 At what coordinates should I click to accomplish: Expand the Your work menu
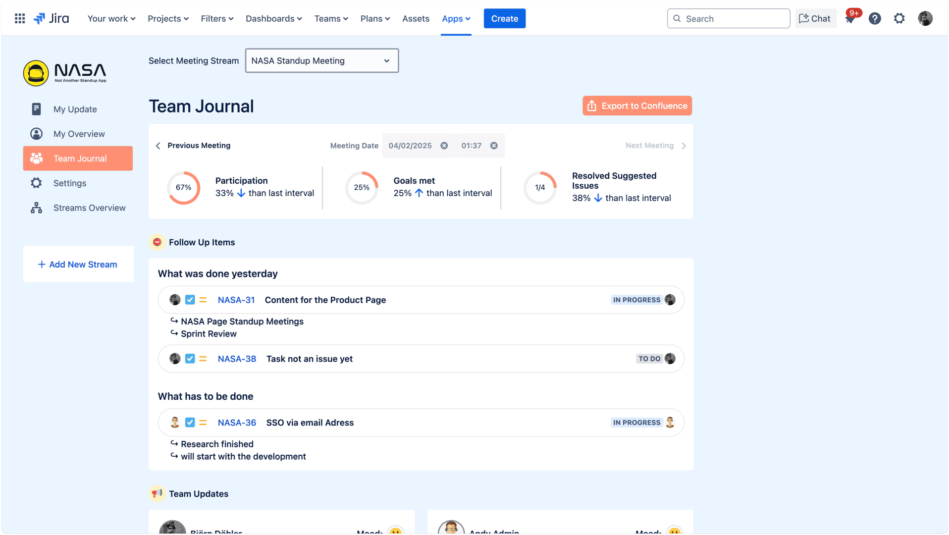(111, 19)
